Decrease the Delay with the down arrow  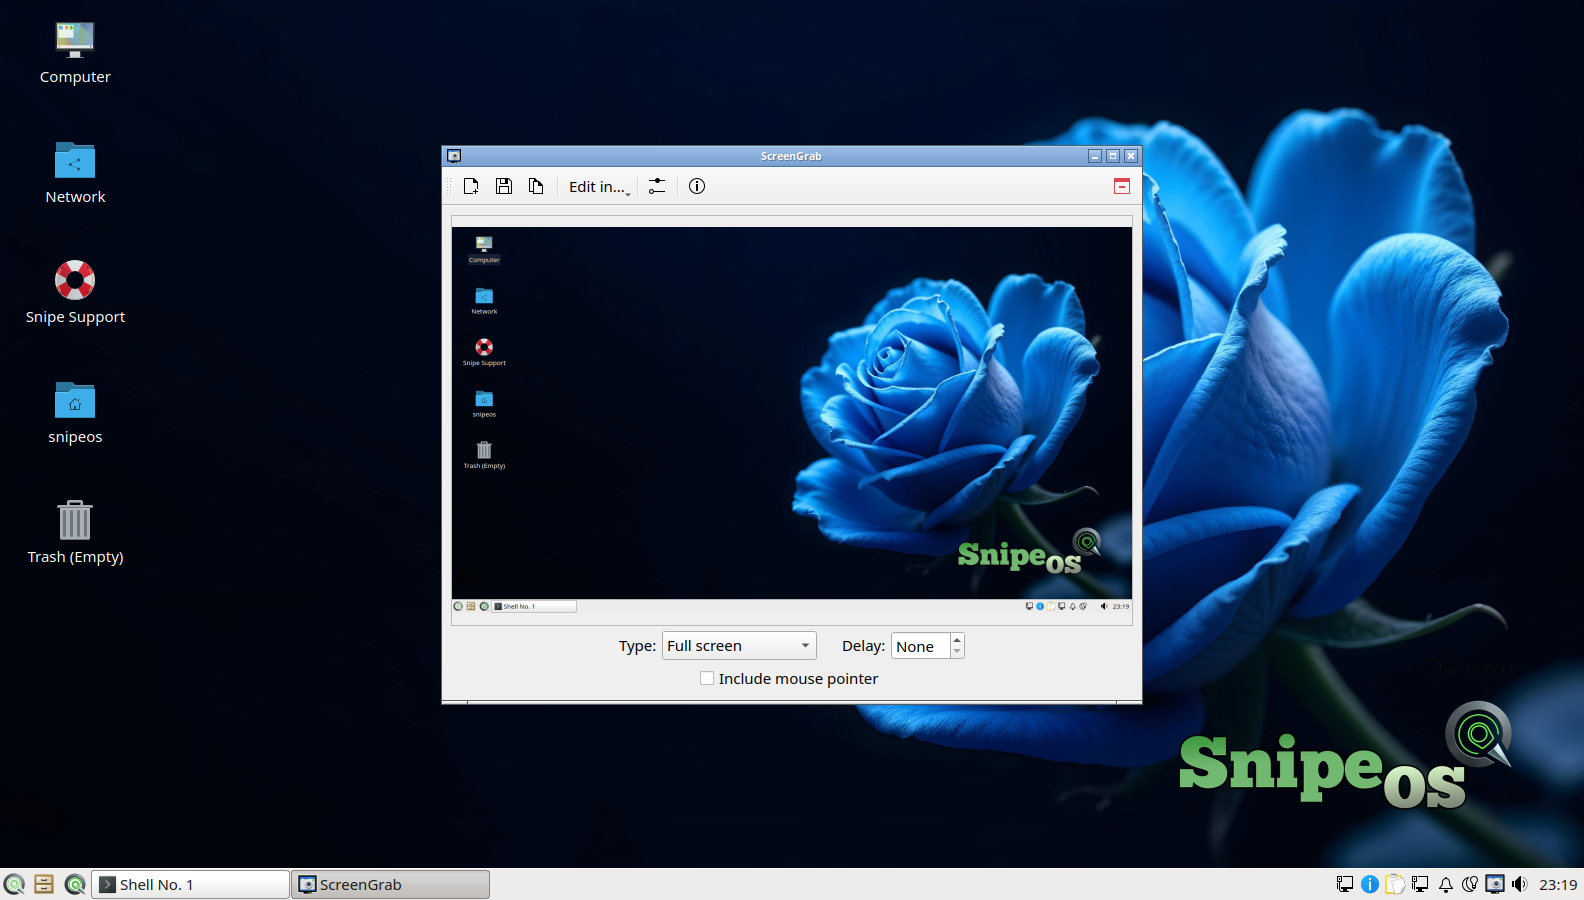tap(957, 652)
